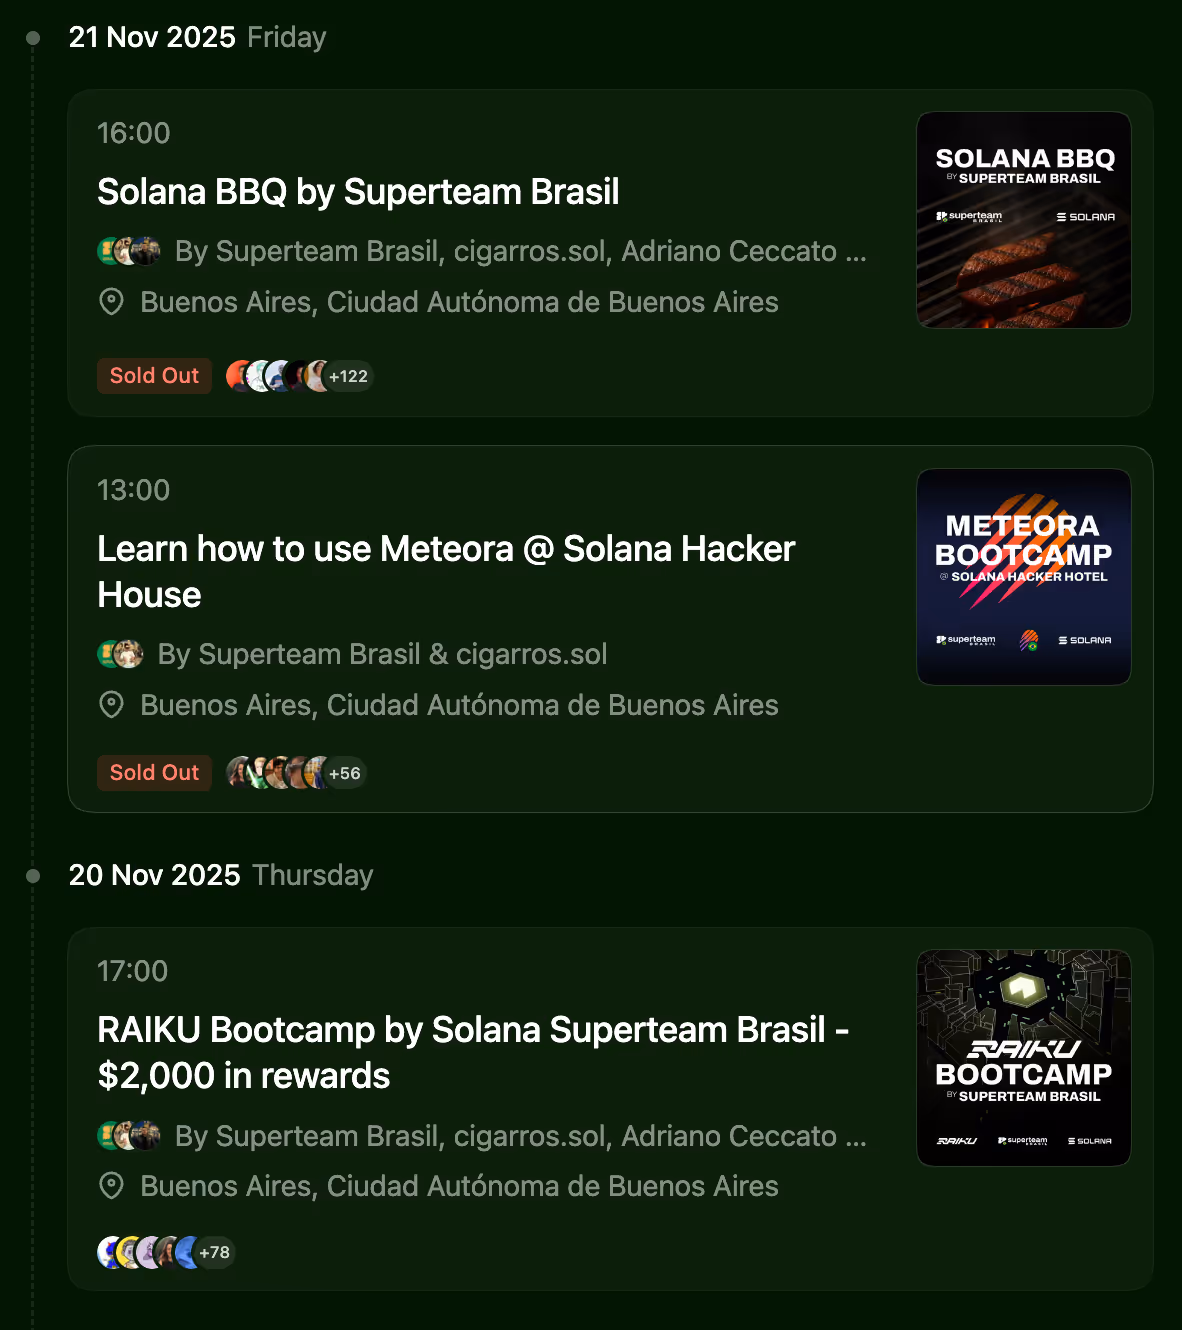Show +78 attendees on RAIKU Bootcamp
Viewport: 1182px width, 1330px height.
click(x=214, y=1252)
